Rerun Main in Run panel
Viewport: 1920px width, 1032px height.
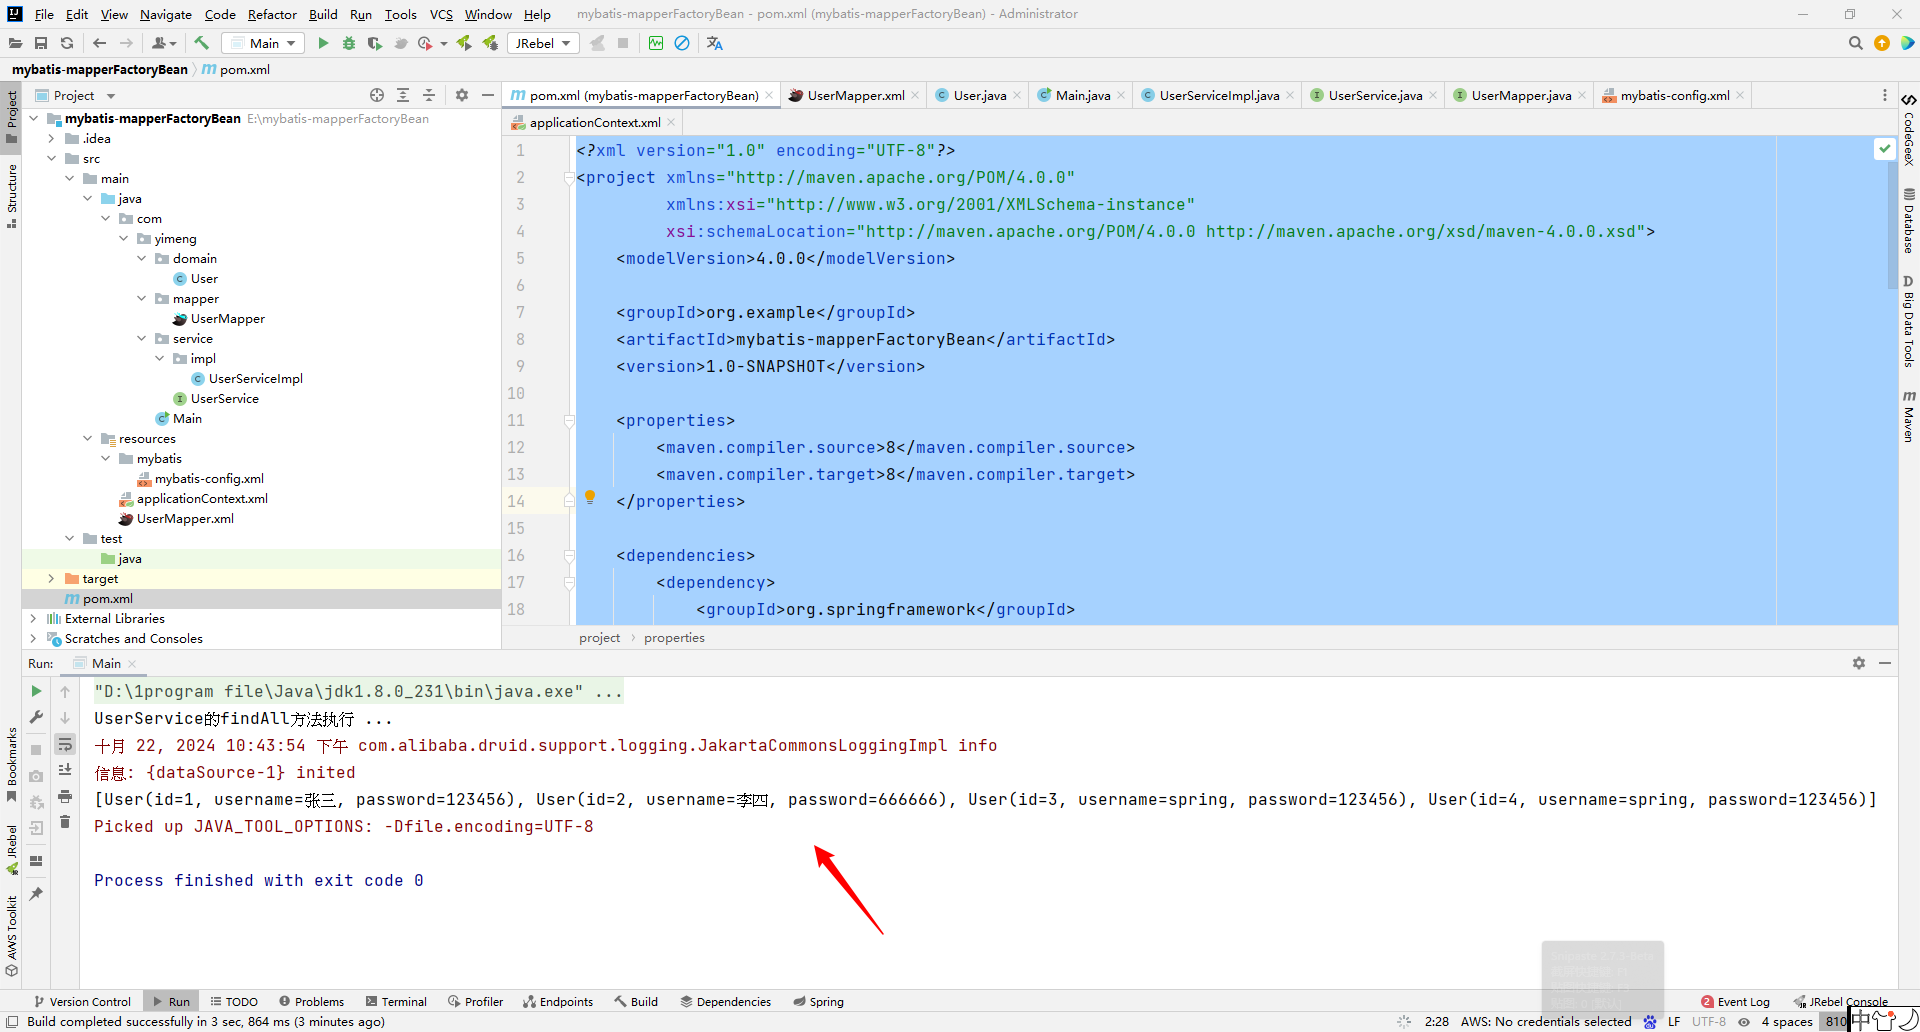pos(36,691)
